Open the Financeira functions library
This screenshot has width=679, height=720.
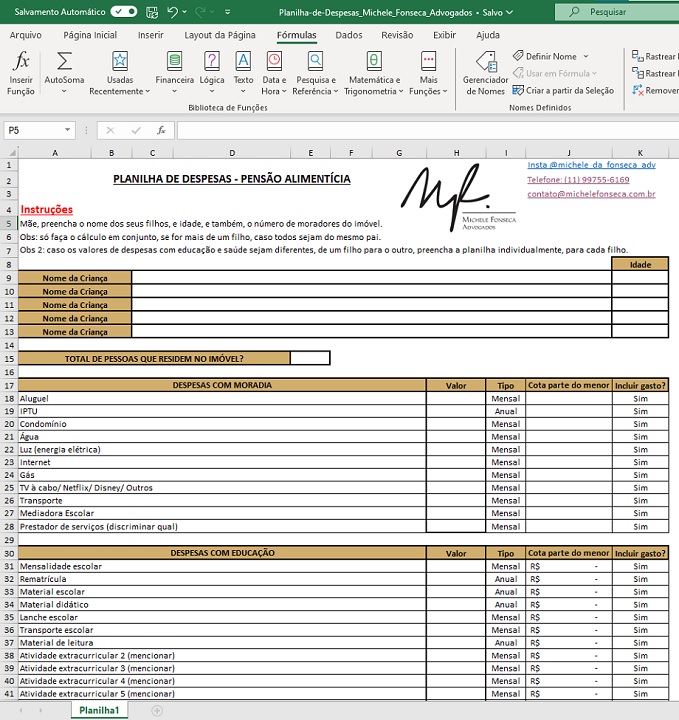click(175, 73)
